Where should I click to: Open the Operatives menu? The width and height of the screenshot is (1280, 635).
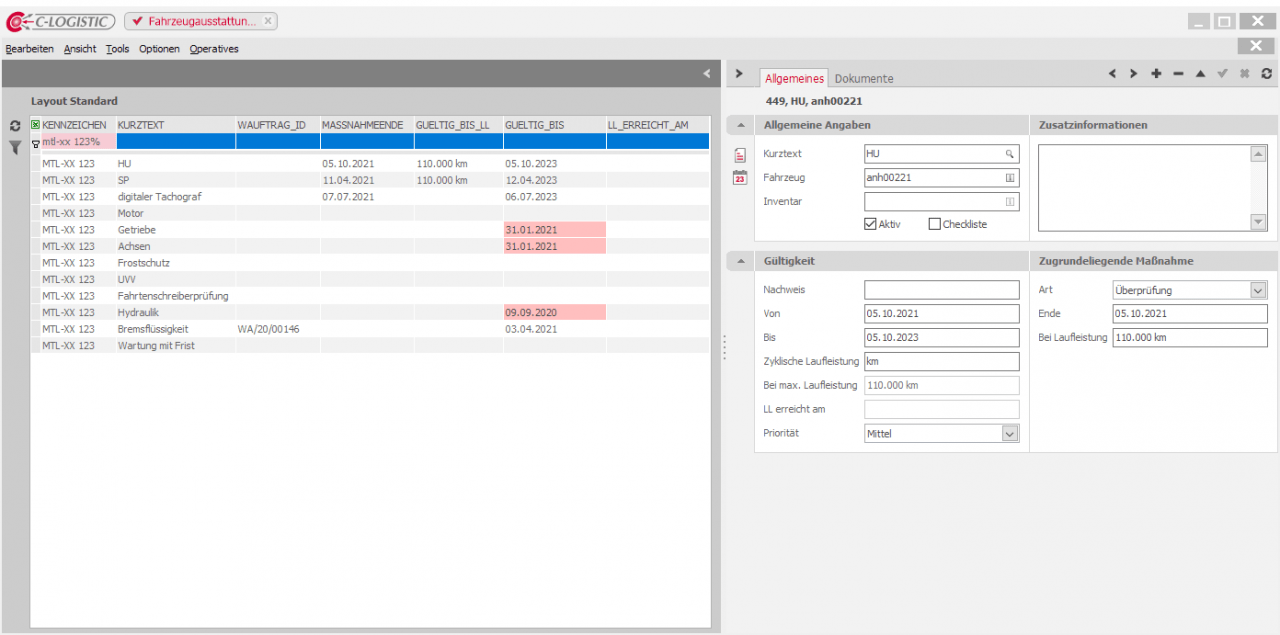[214, 49]
